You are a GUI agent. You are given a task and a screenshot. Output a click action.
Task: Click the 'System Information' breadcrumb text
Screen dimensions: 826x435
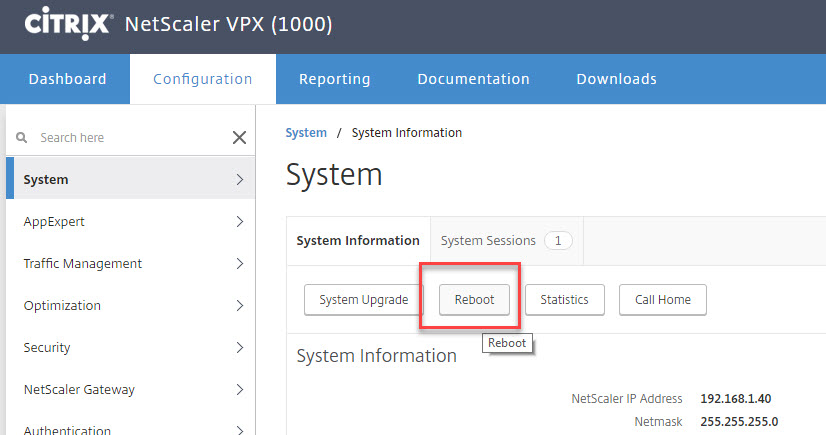pyautogui.click(x=407, y=133)
